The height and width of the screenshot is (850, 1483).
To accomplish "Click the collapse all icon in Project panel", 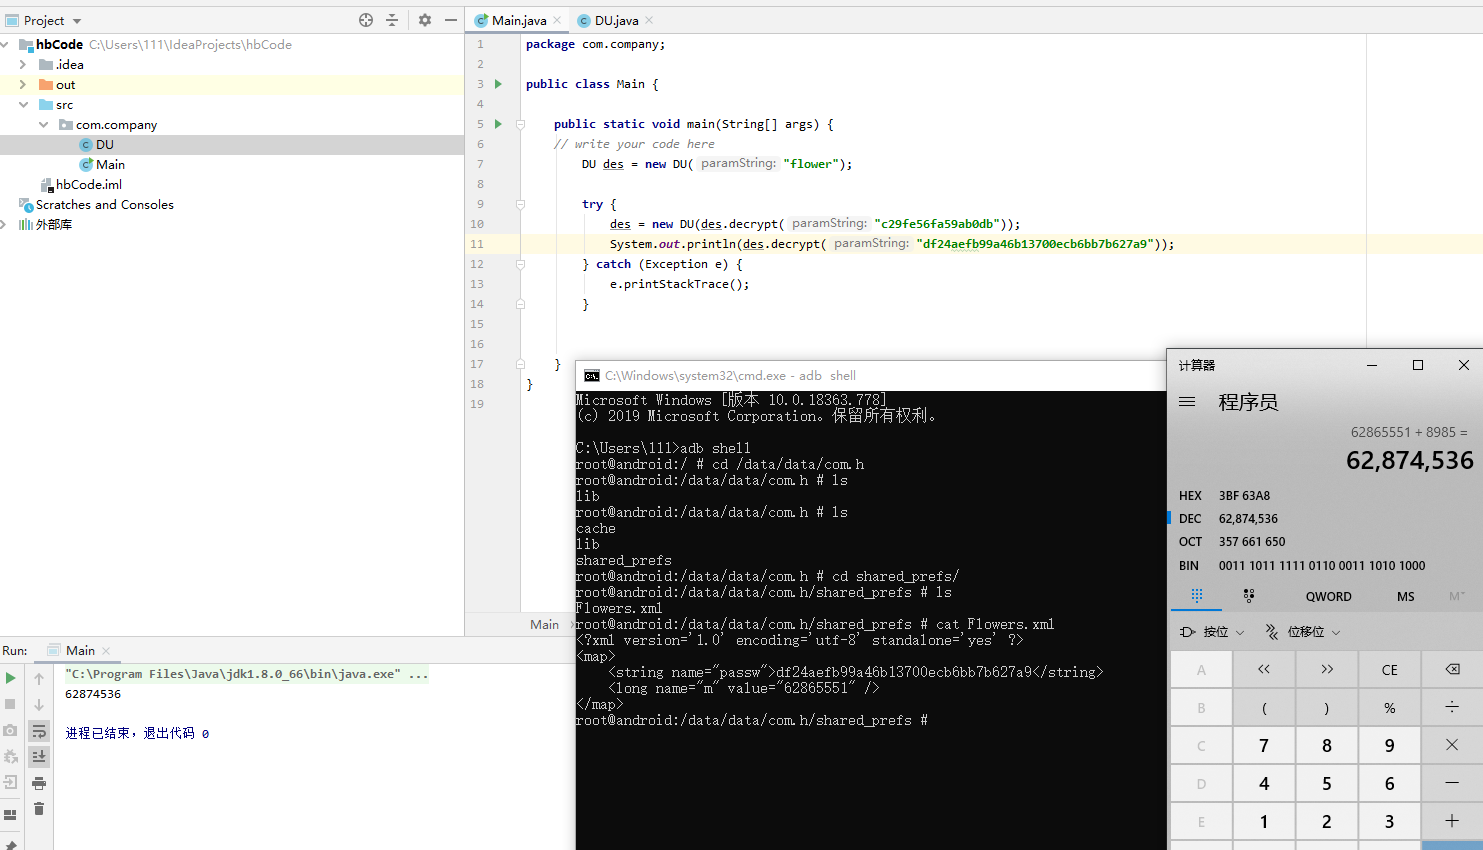I will pos(392,20).
